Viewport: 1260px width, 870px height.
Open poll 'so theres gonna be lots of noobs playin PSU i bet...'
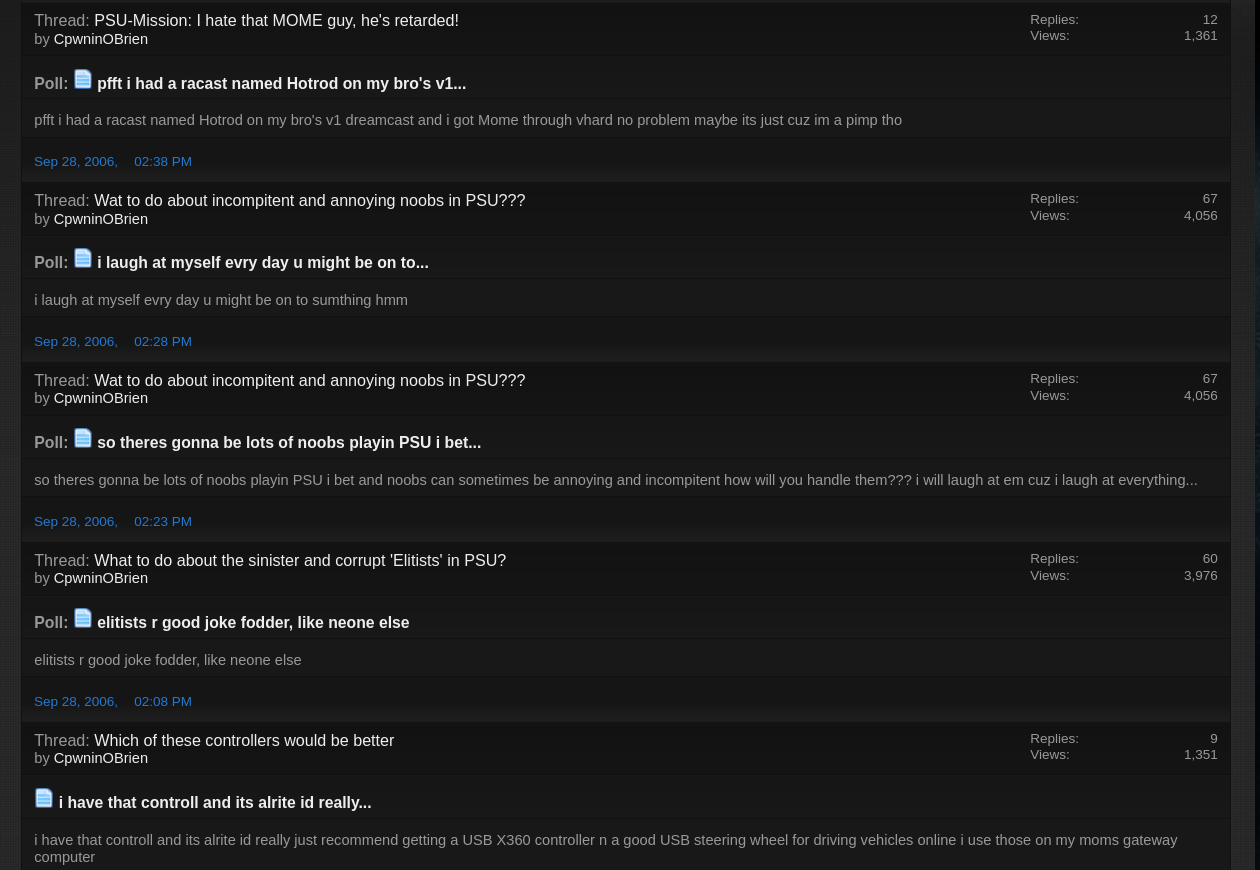tap(288, 442)
